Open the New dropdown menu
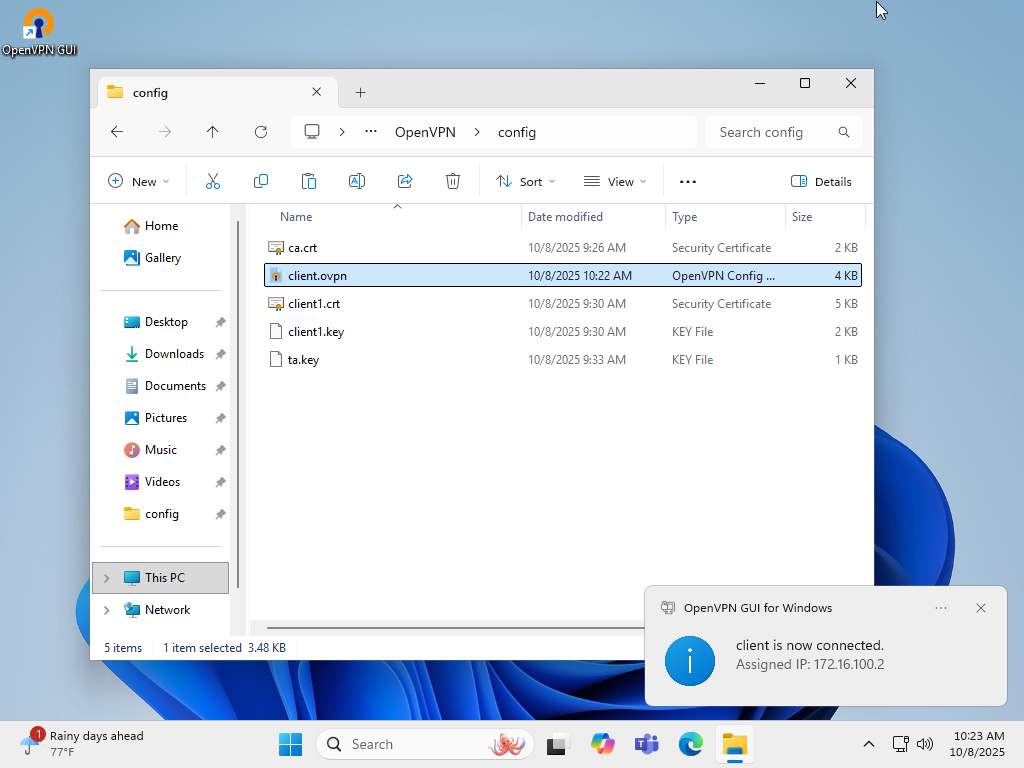 pos(139,181)
